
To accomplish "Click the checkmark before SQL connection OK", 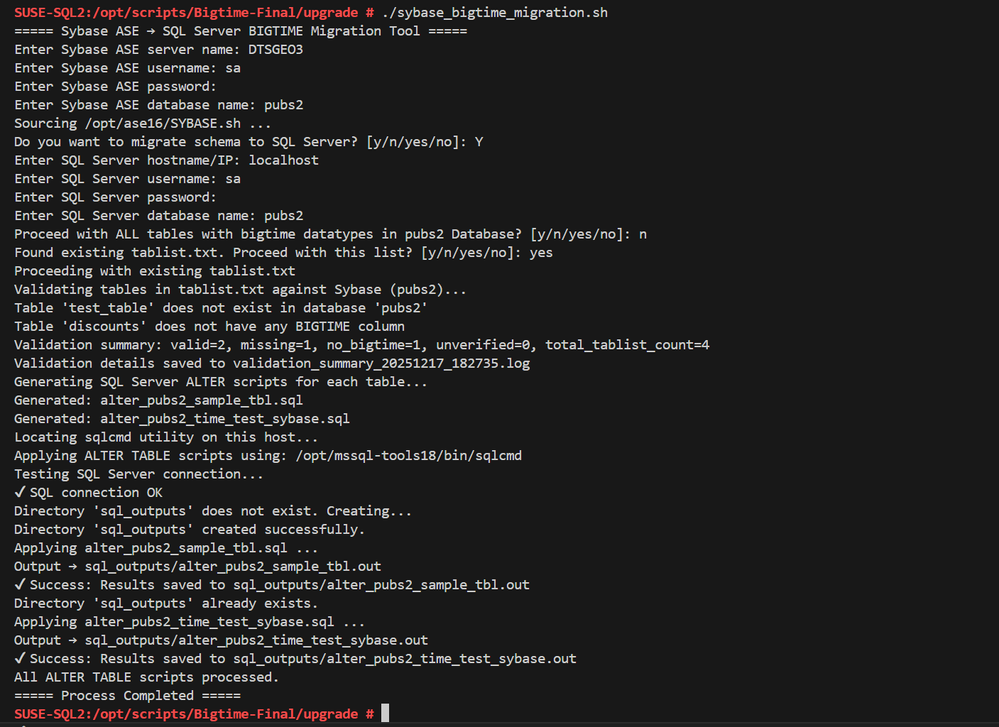I will (x=20, y=492).
